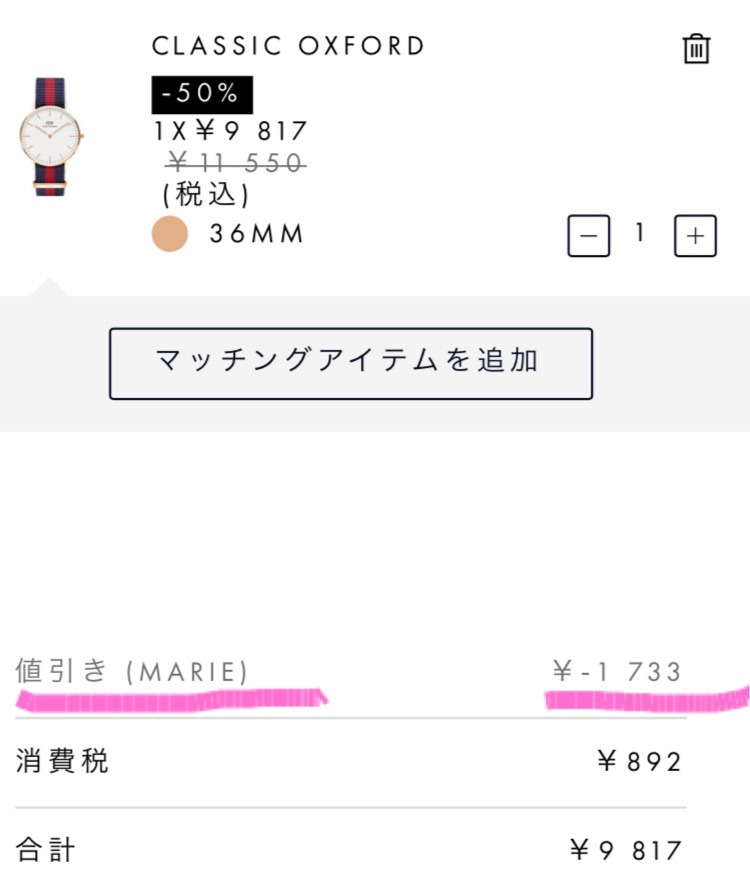Click the 値引き (MARIE) discount code label
Screen dimensions: 750x889
pyautogui.click(x=132, y=671)
